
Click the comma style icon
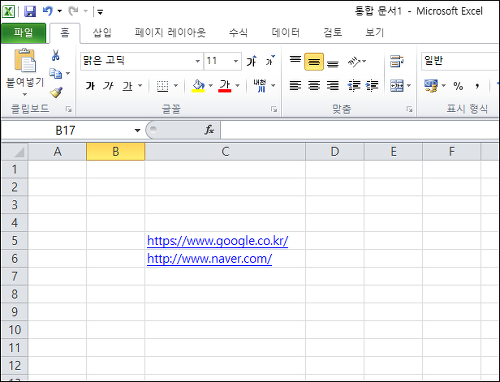tap(477, 86)
